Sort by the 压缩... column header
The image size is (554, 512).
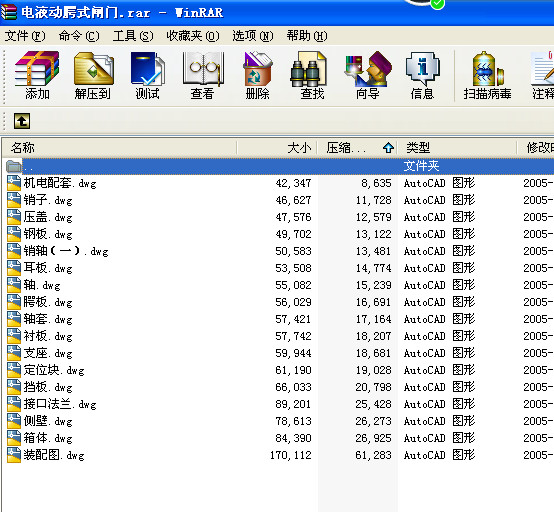(x=357, y=147)
